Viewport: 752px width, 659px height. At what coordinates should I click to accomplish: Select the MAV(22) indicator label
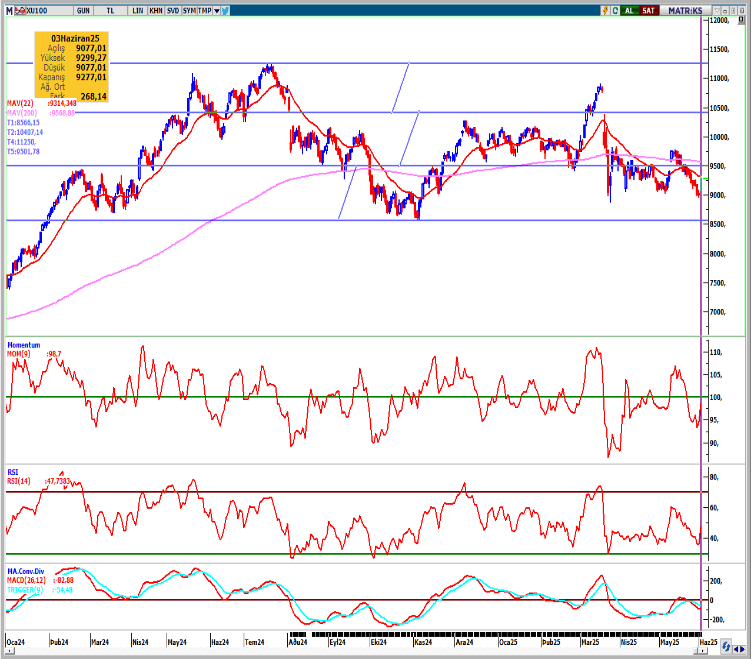(20, 103)
